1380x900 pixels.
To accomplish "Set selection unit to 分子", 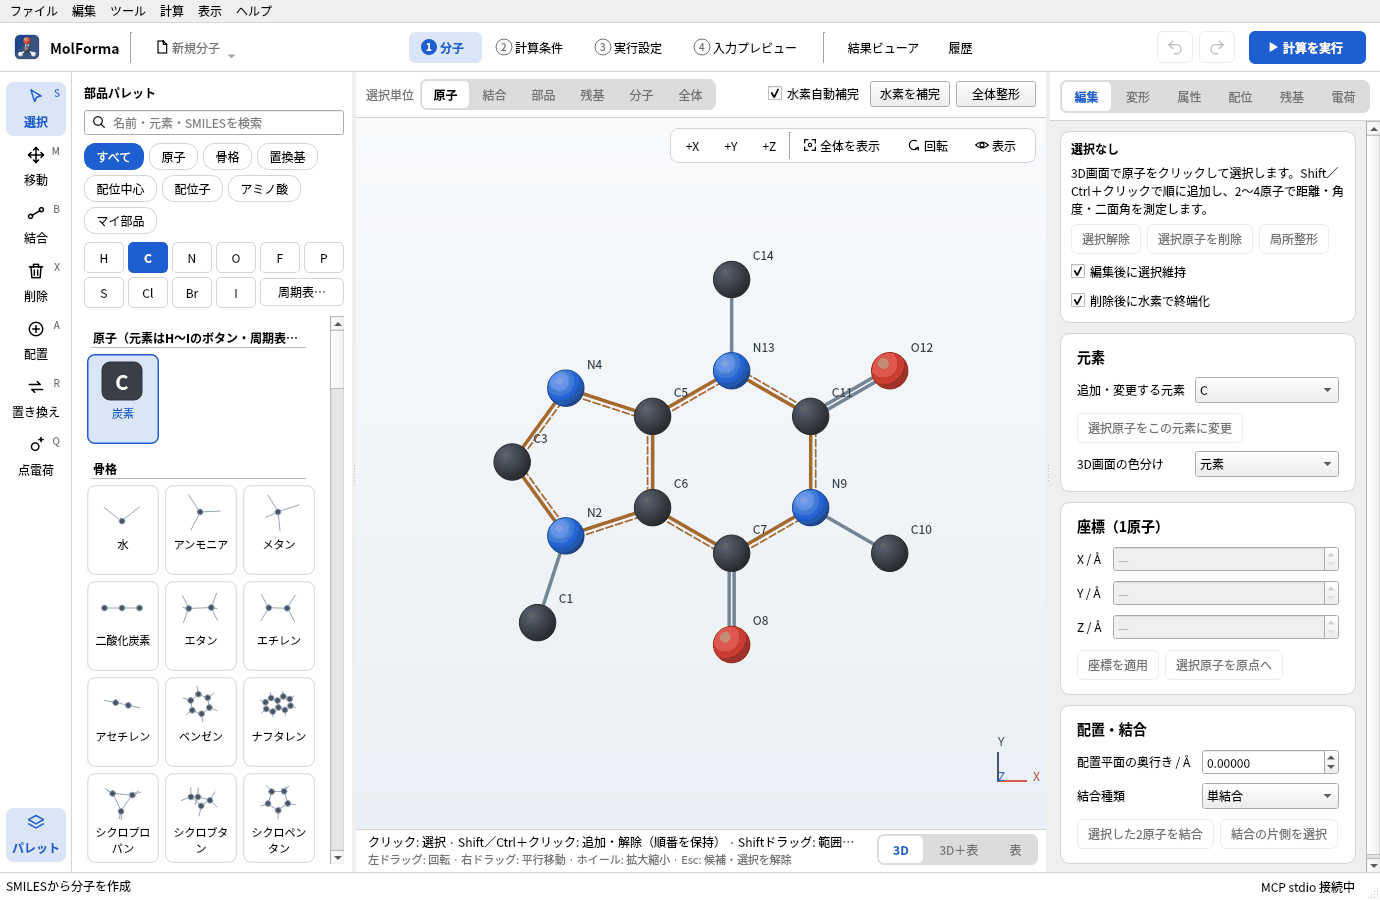I will [x=641, y=95].
